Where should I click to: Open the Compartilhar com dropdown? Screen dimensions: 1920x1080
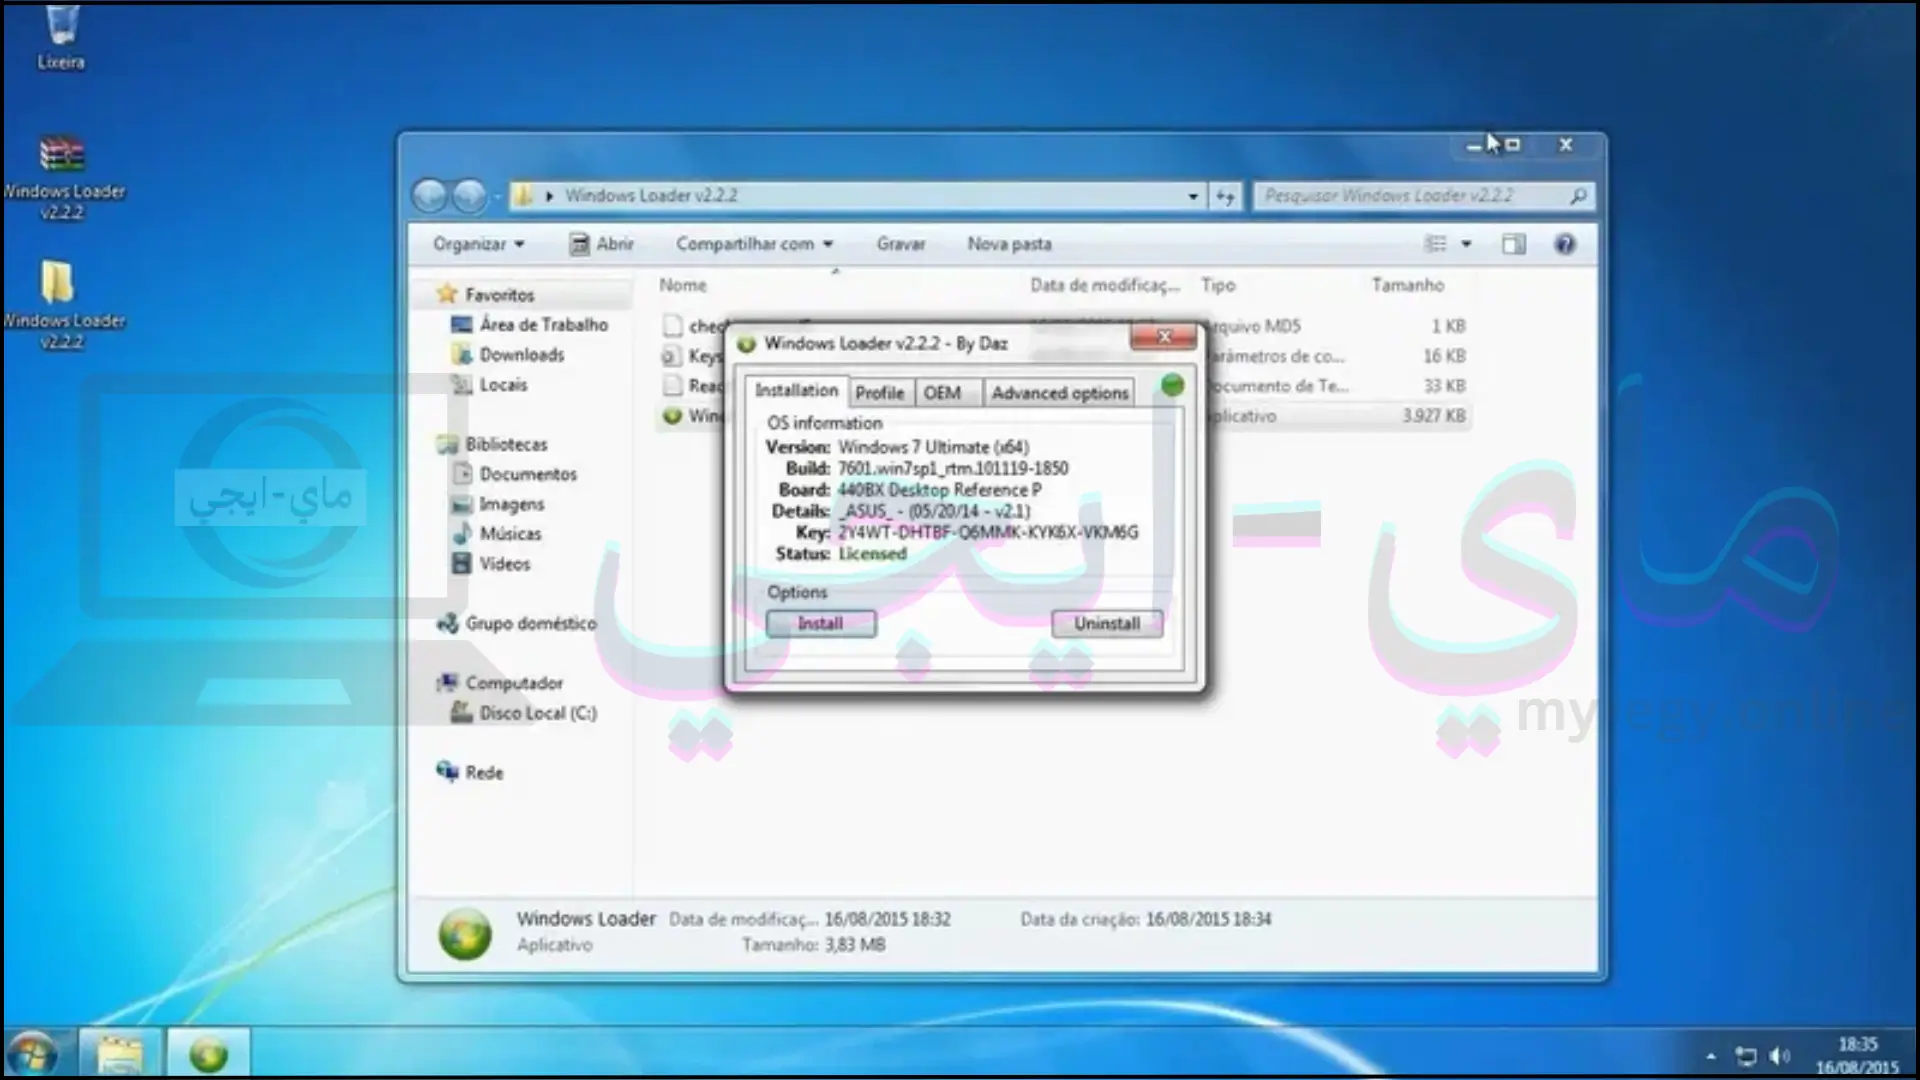pos(754,244)
